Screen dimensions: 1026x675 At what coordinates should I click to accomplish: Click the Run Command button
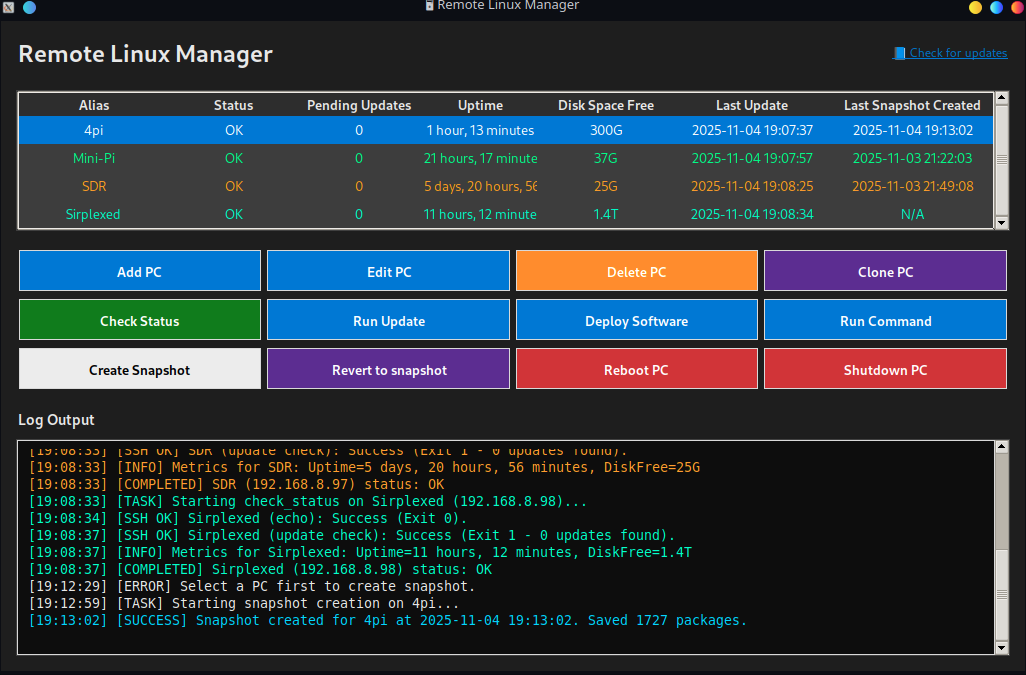(885, 321)
